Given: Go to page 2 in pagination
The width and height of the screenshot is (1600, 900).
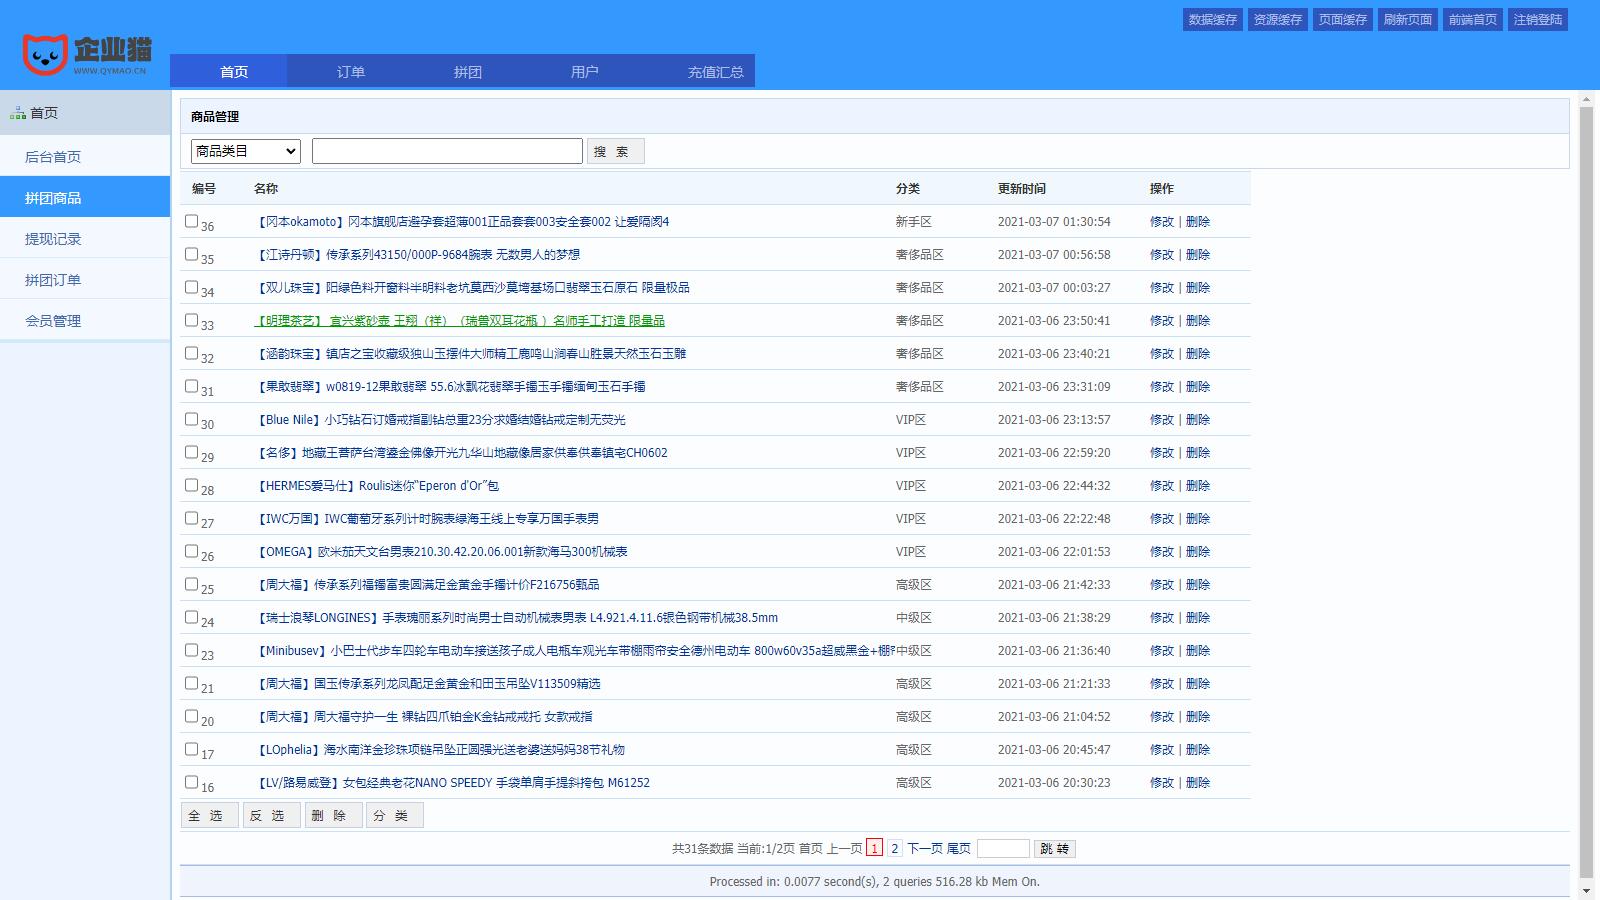Looking at the screenshot, I should 895,848.
